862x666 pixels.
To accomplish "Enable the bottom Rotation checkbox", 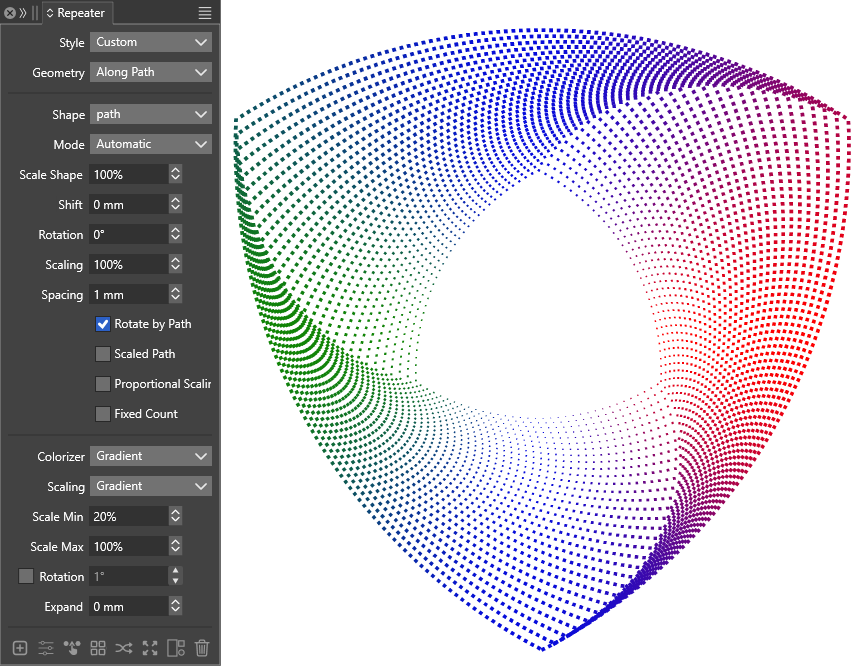I will (x=26, y=576).
